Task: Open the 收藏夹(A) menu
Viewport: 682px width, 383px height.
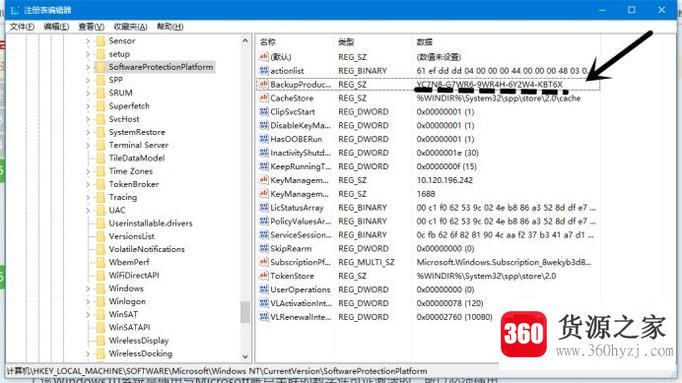Action: (x=130, y=27)
